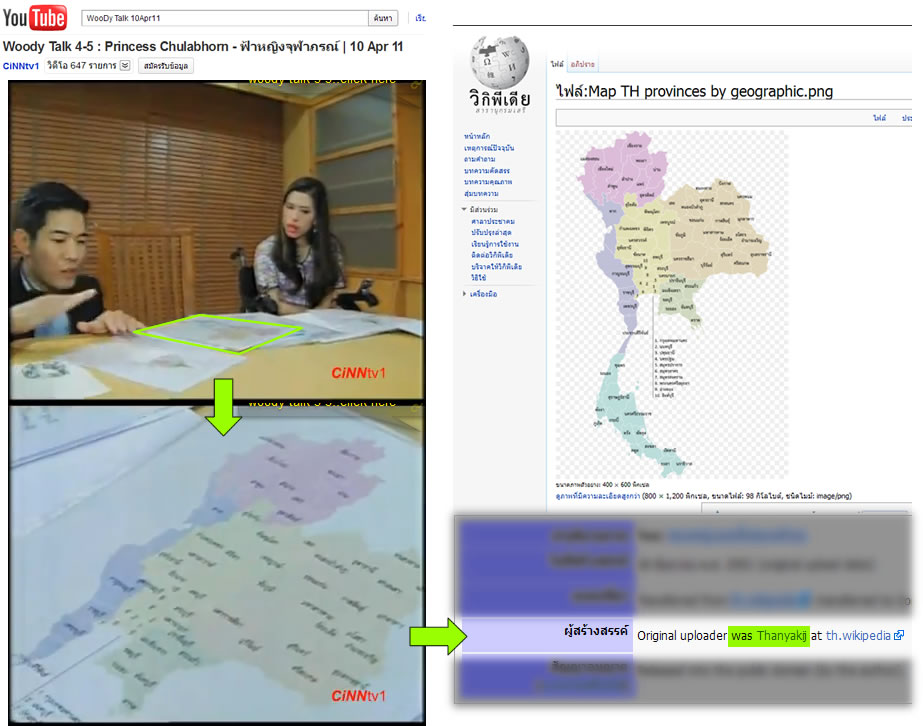The image size is (923, 726).
Task: Open the วิธีใช้ help link
Action: pos(479,277)
